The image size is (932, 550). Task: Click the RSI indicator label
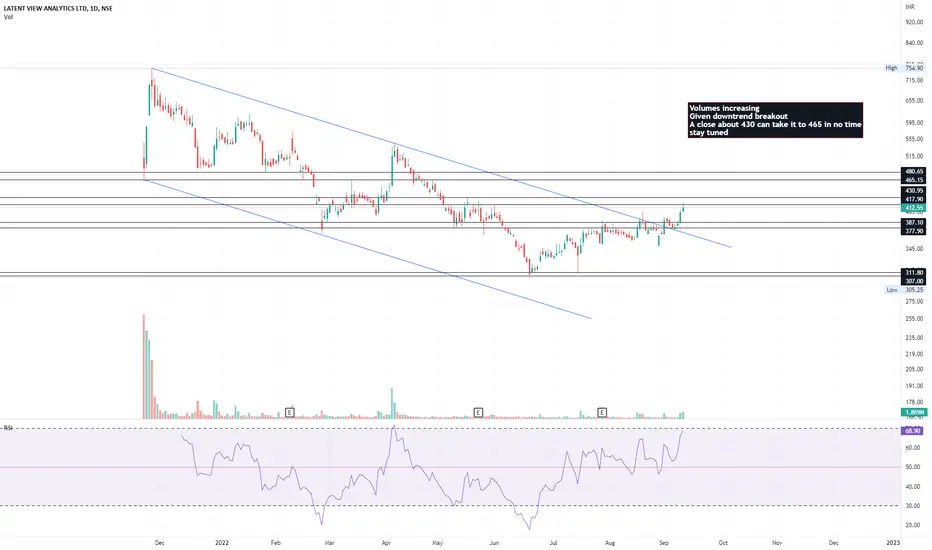click(x=8, y=428)
